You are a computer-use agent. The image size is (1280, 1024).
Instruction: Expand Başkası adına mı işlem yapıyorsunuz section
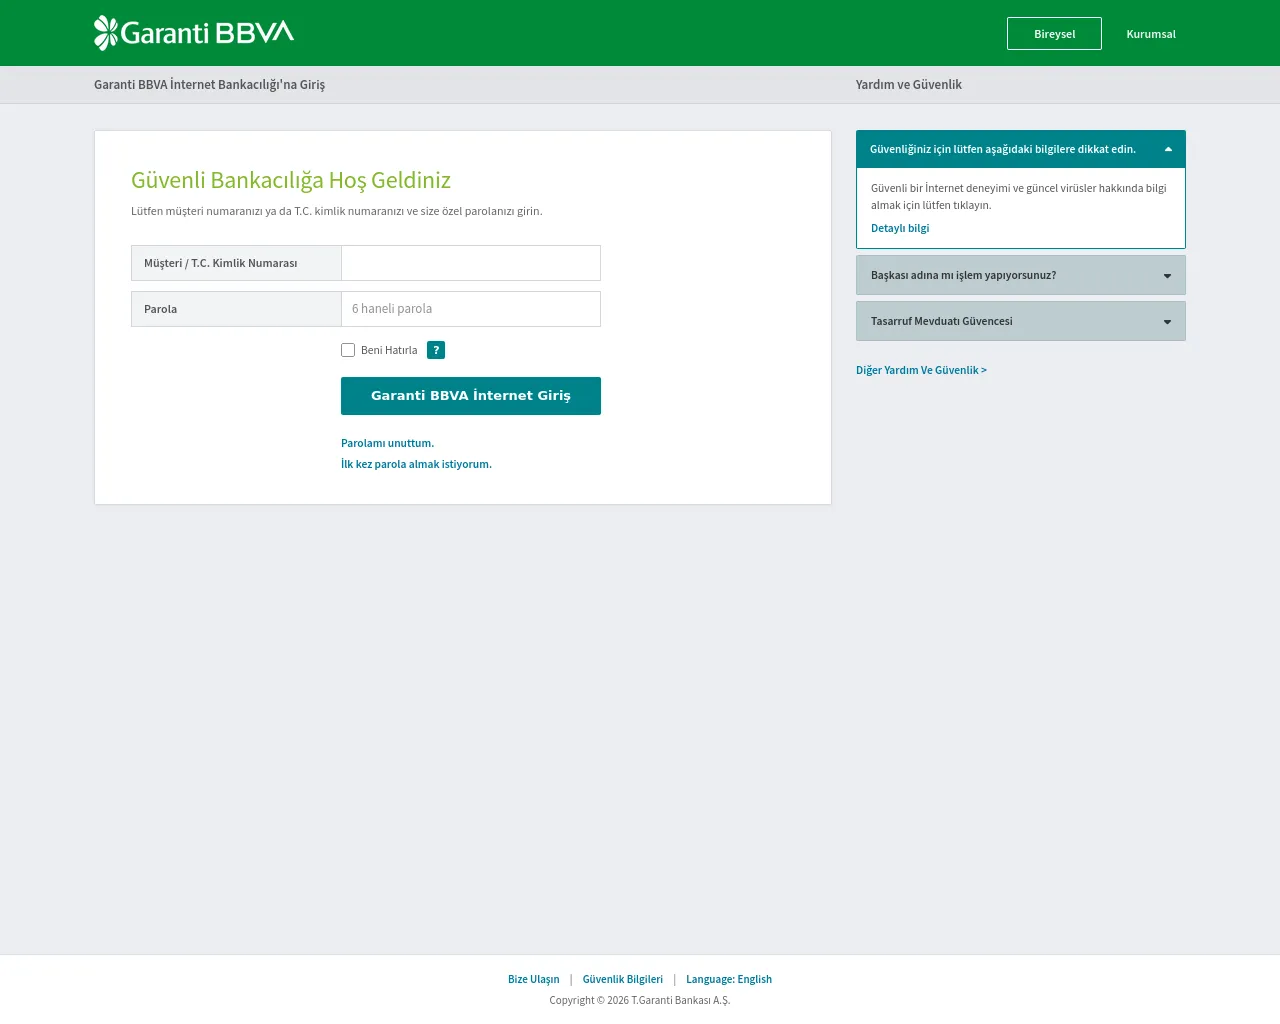click(x=1021, y=275)
